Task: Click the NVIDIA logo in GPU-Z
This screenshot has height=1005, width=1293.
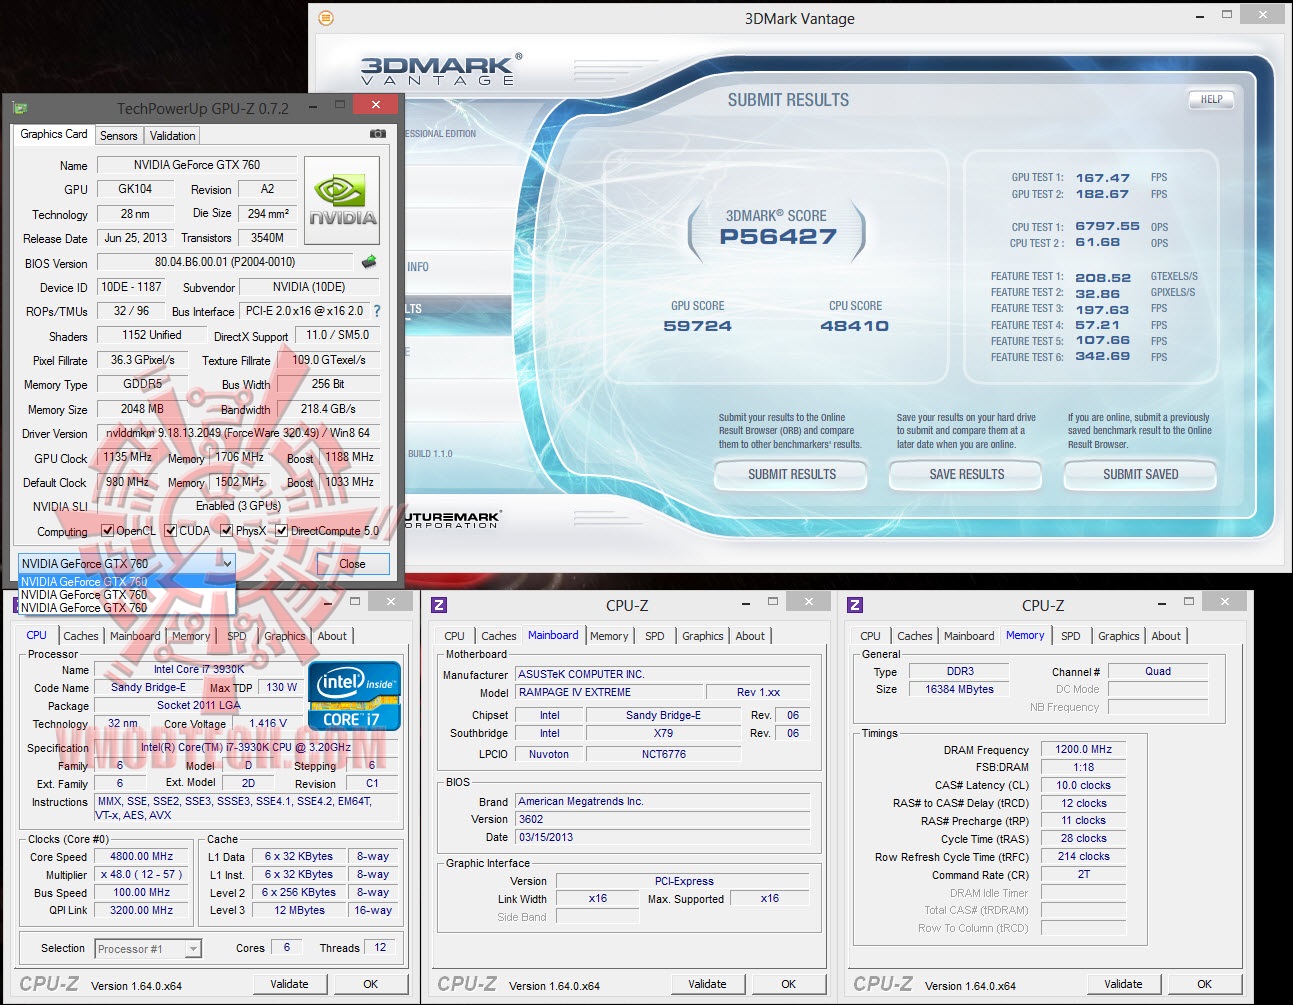Action: click(342, 200)
